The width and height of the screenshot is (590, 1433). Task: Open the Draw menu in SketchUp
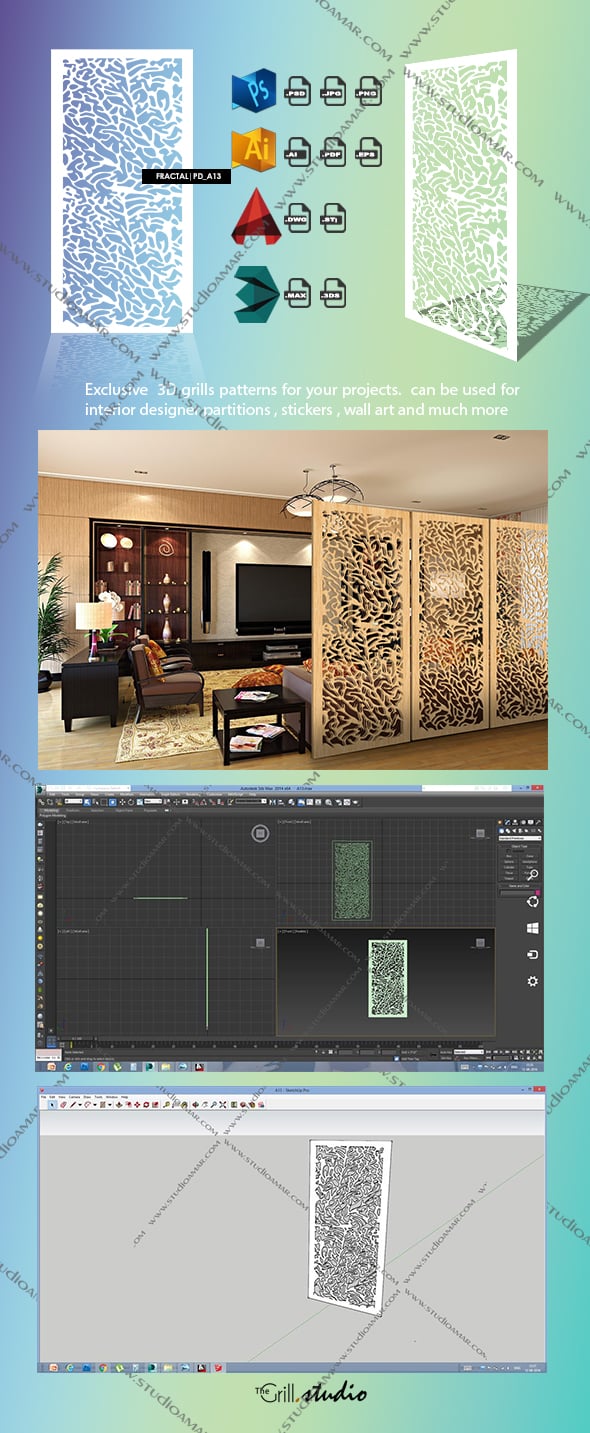tap(87, 1096)
